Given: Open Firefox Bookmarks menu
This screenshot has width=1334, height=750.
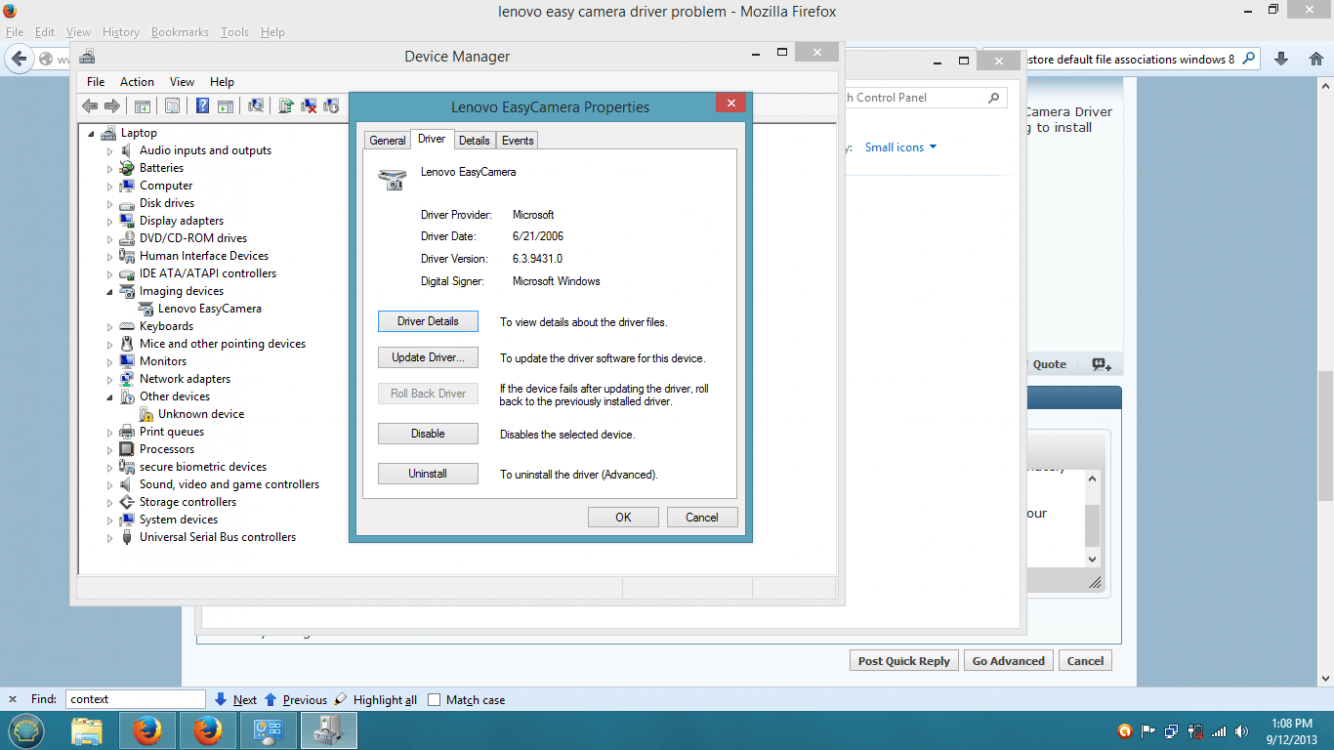Looking at the screenshot, I should (x=180, y=32).
